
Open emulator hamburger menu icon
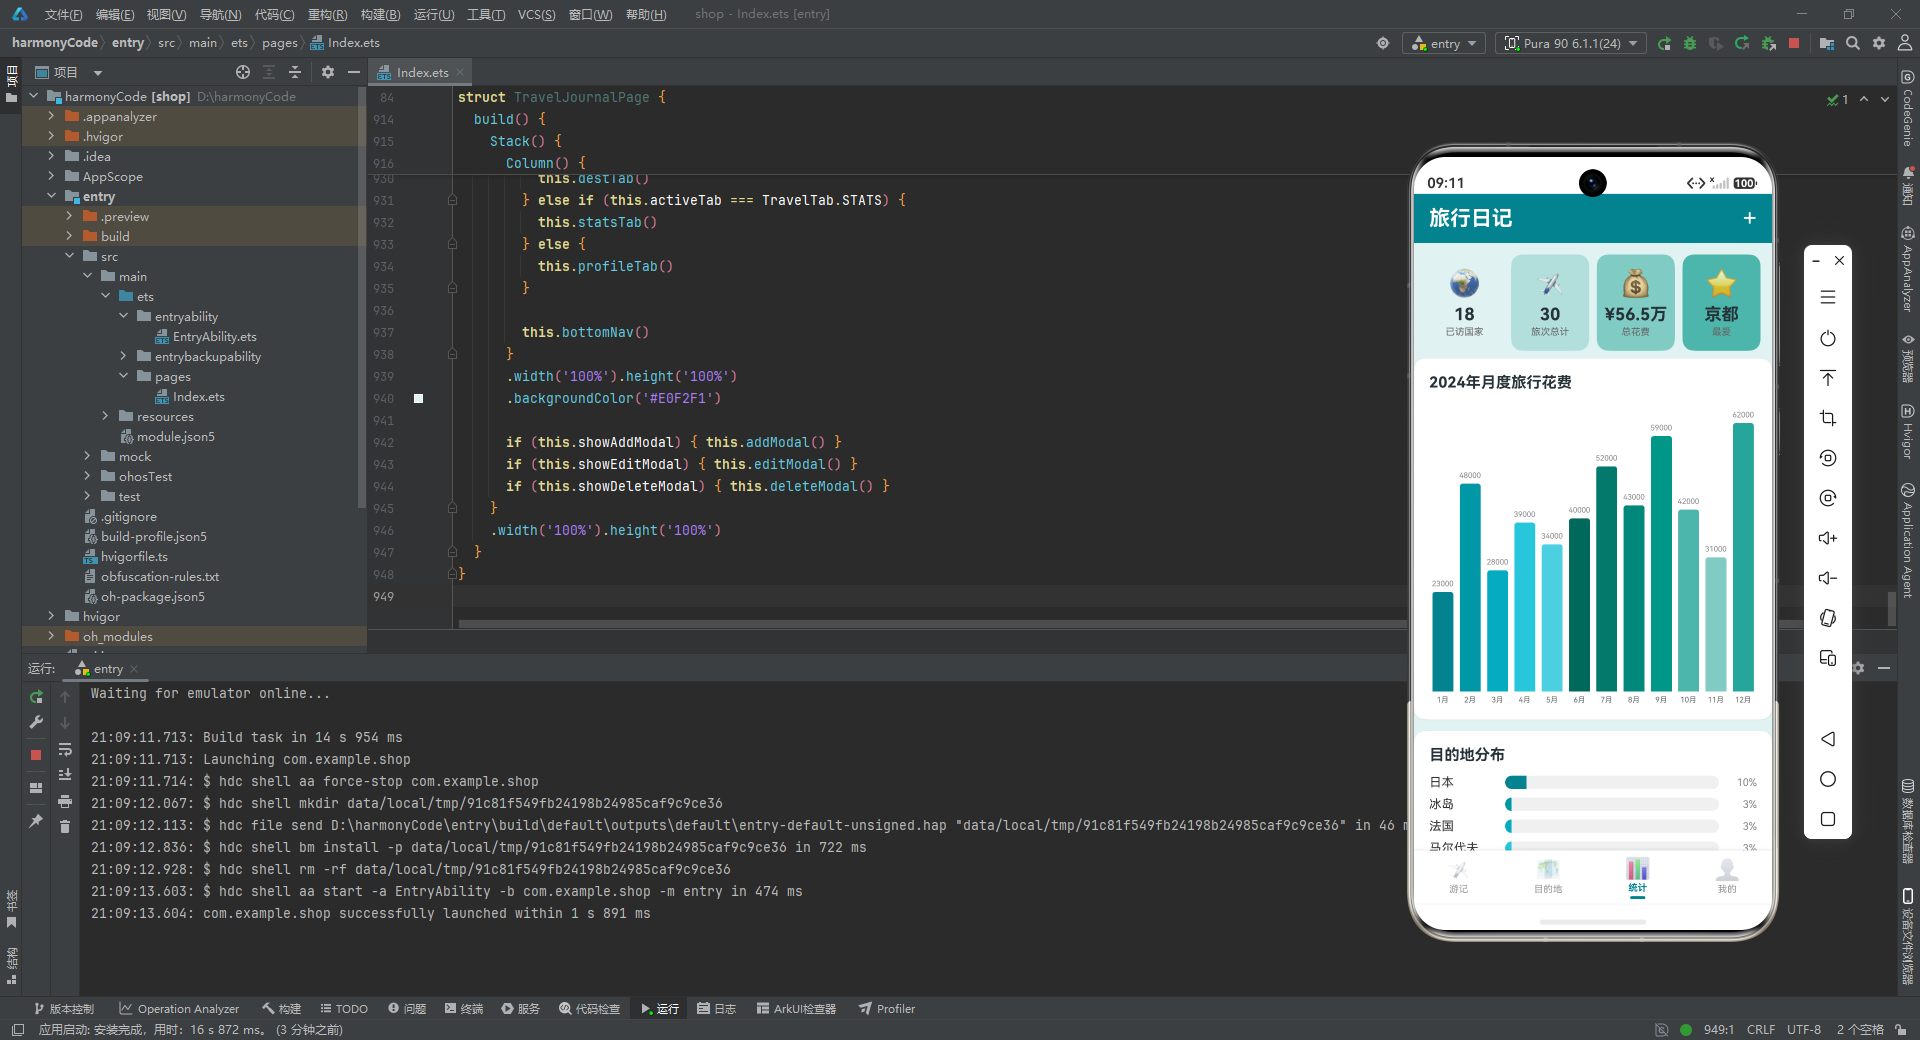pyautogui.click(x=1828, y=297)
